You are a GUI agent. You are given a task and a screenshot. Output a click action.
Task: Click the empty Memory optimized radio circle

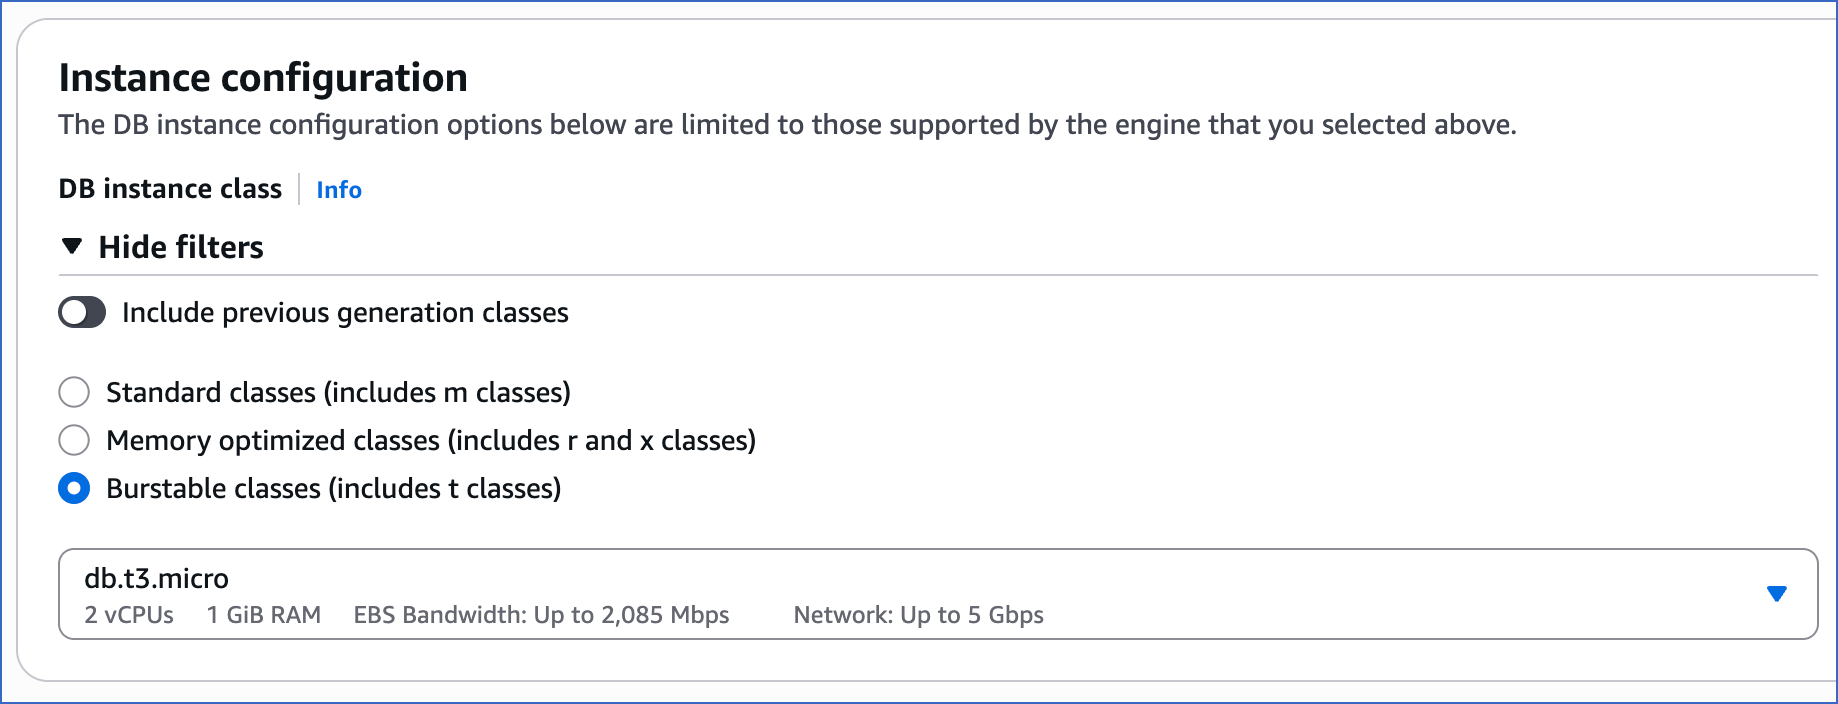[x=74, y=440]
